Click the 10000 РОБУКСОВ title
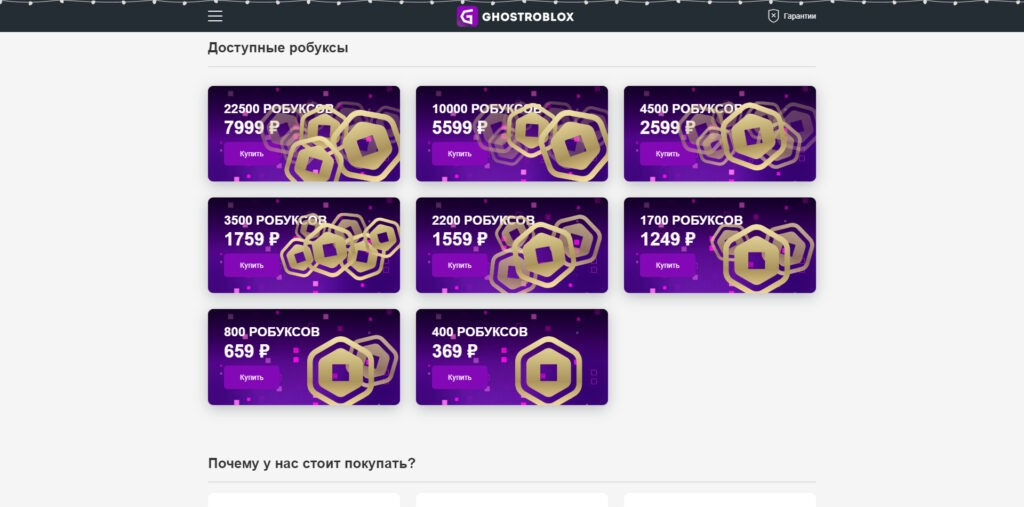1024x507 pixels. (x=487, y=108)
